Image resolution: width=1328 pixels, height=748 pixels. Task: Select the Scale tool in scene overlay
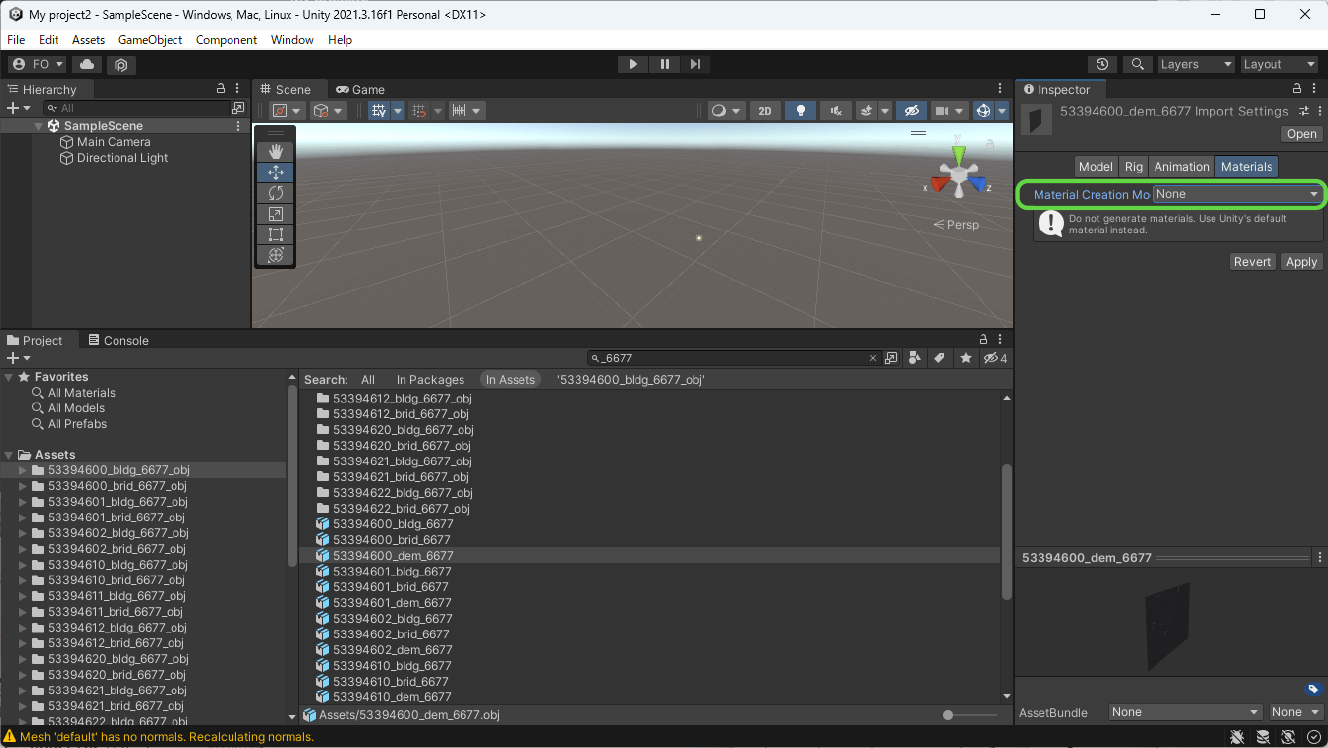pos(276,214)
